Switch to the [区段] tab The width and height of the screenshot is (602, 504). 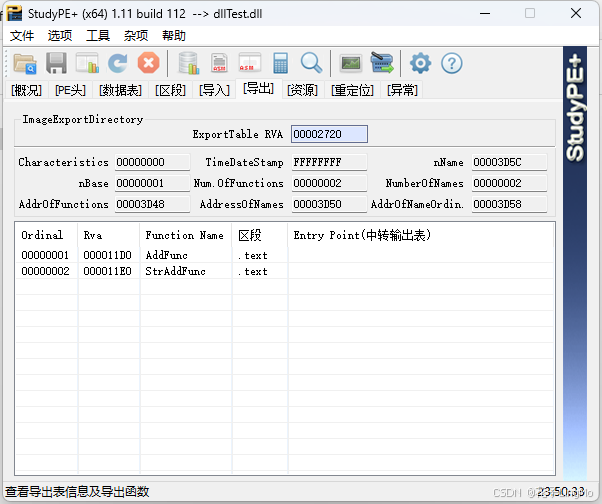(170, 91)
